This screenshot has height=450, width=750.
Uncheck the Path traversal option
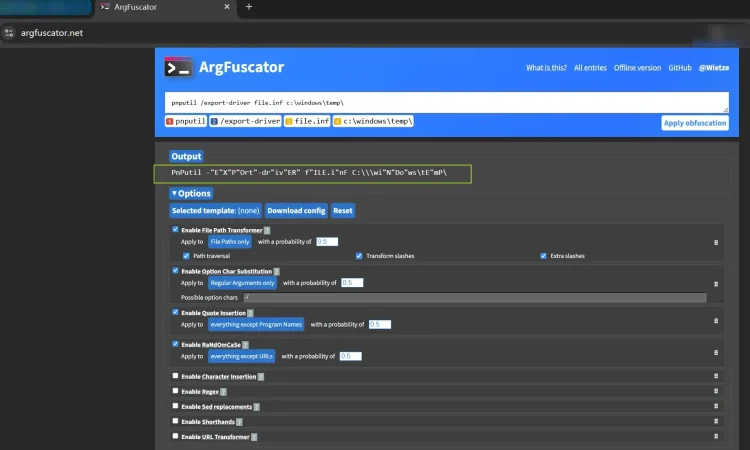pos(186,256)
